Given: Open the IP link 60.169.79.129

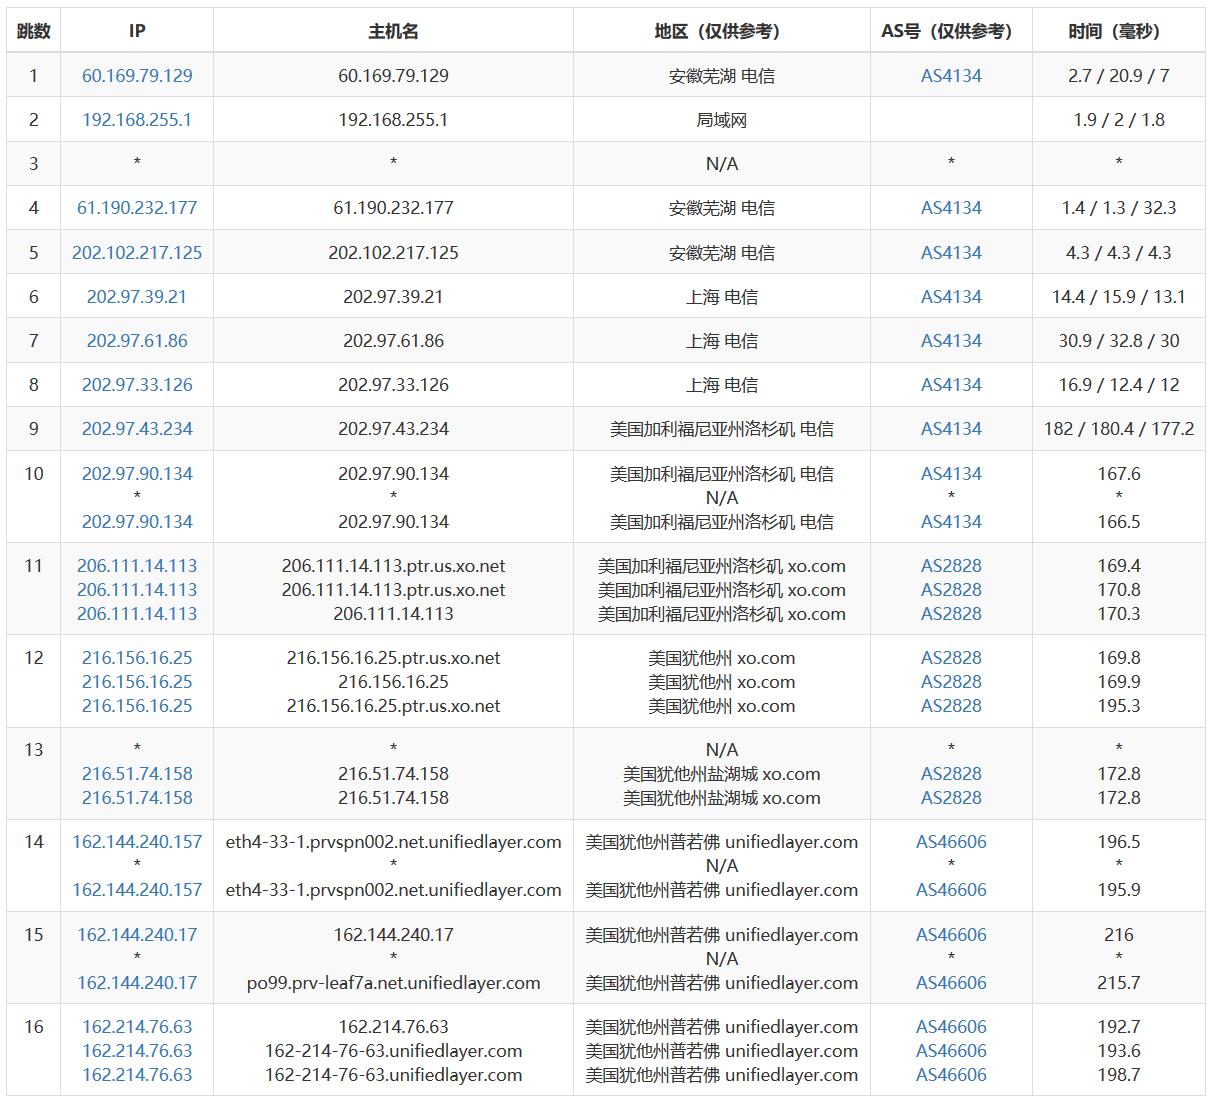Looking at the screenshot, I should (137, 75).
